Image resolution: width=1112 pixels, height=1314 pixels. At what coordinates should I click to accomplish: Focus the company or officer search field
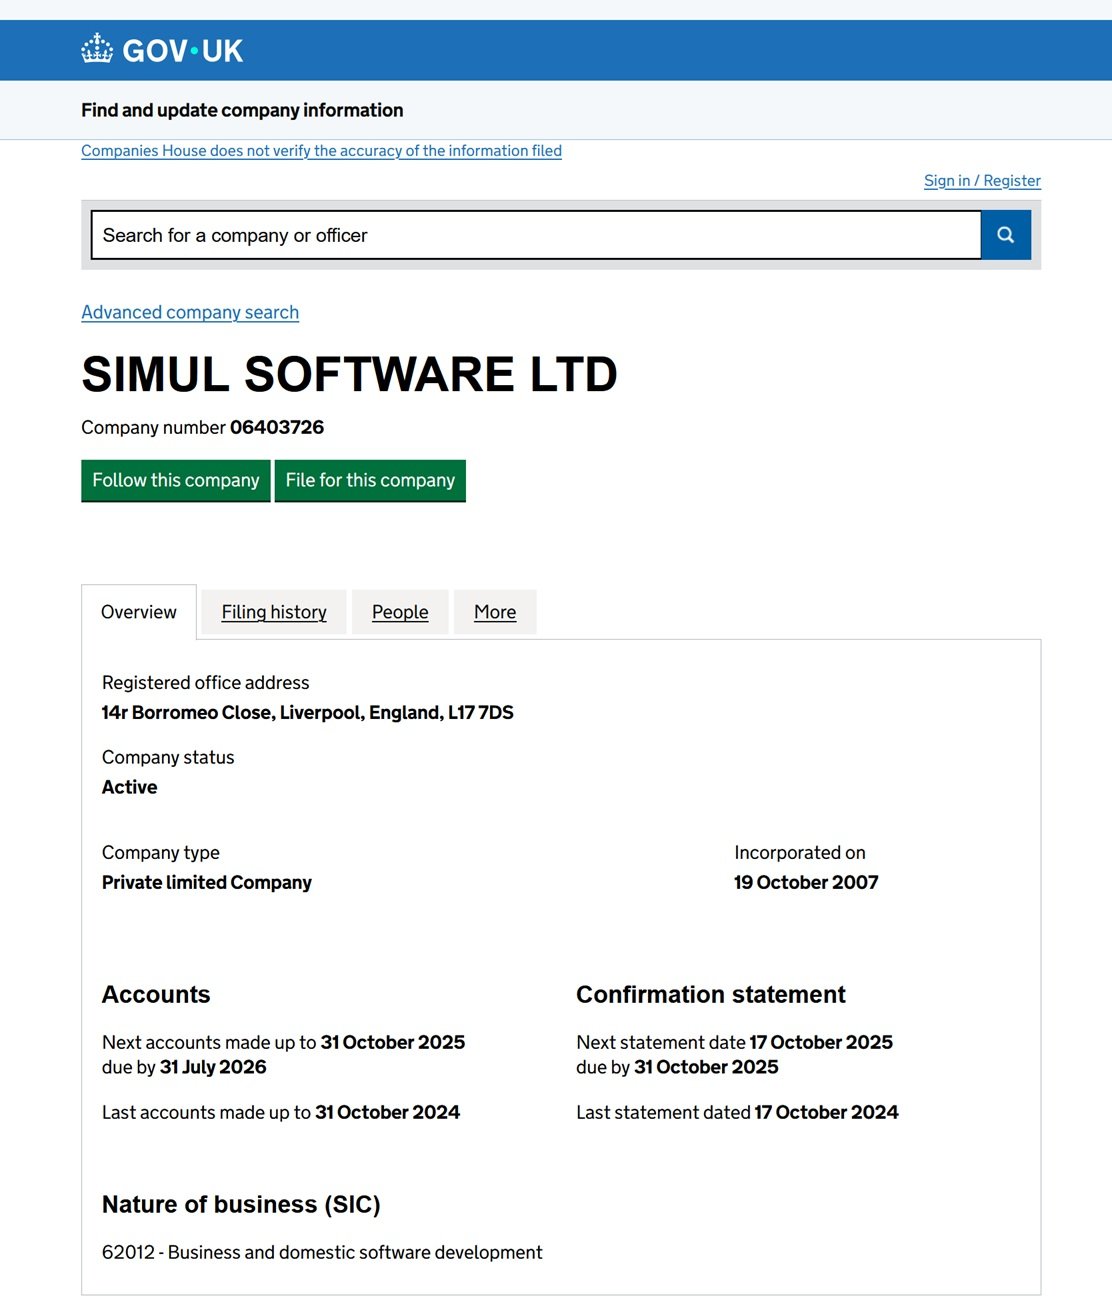point(535,235)
